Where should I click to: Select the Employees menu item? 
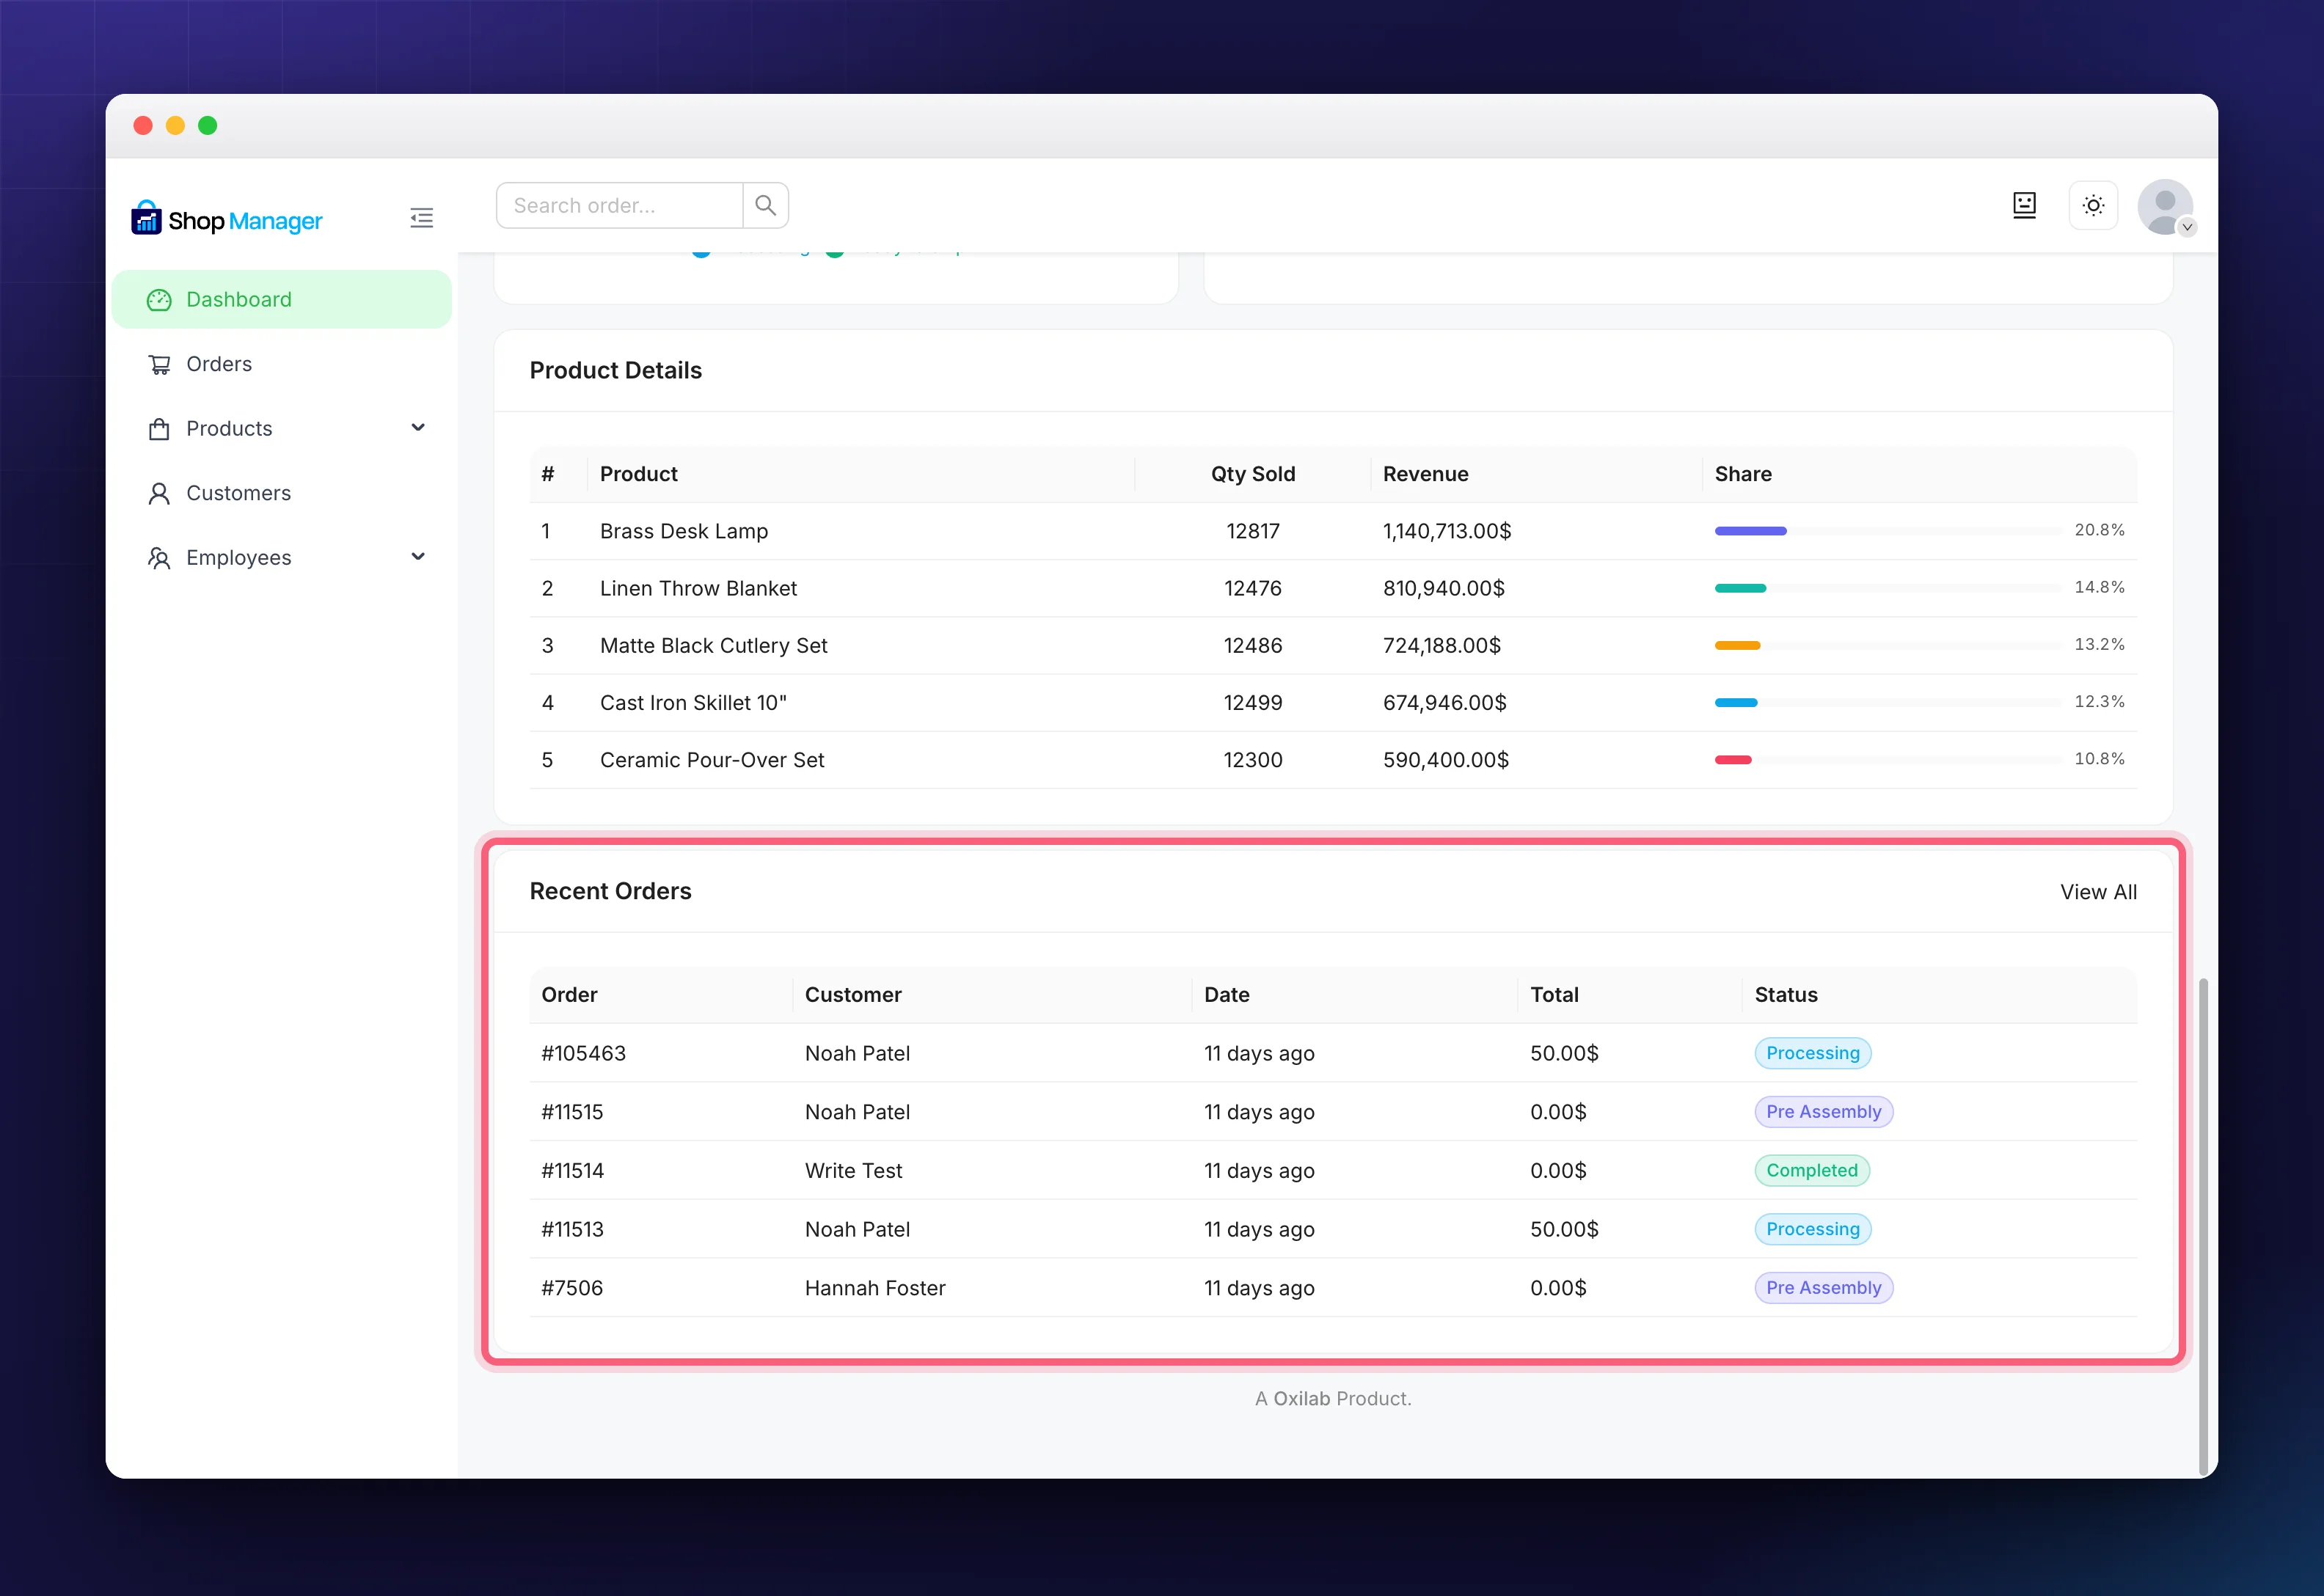click(281, 558)
